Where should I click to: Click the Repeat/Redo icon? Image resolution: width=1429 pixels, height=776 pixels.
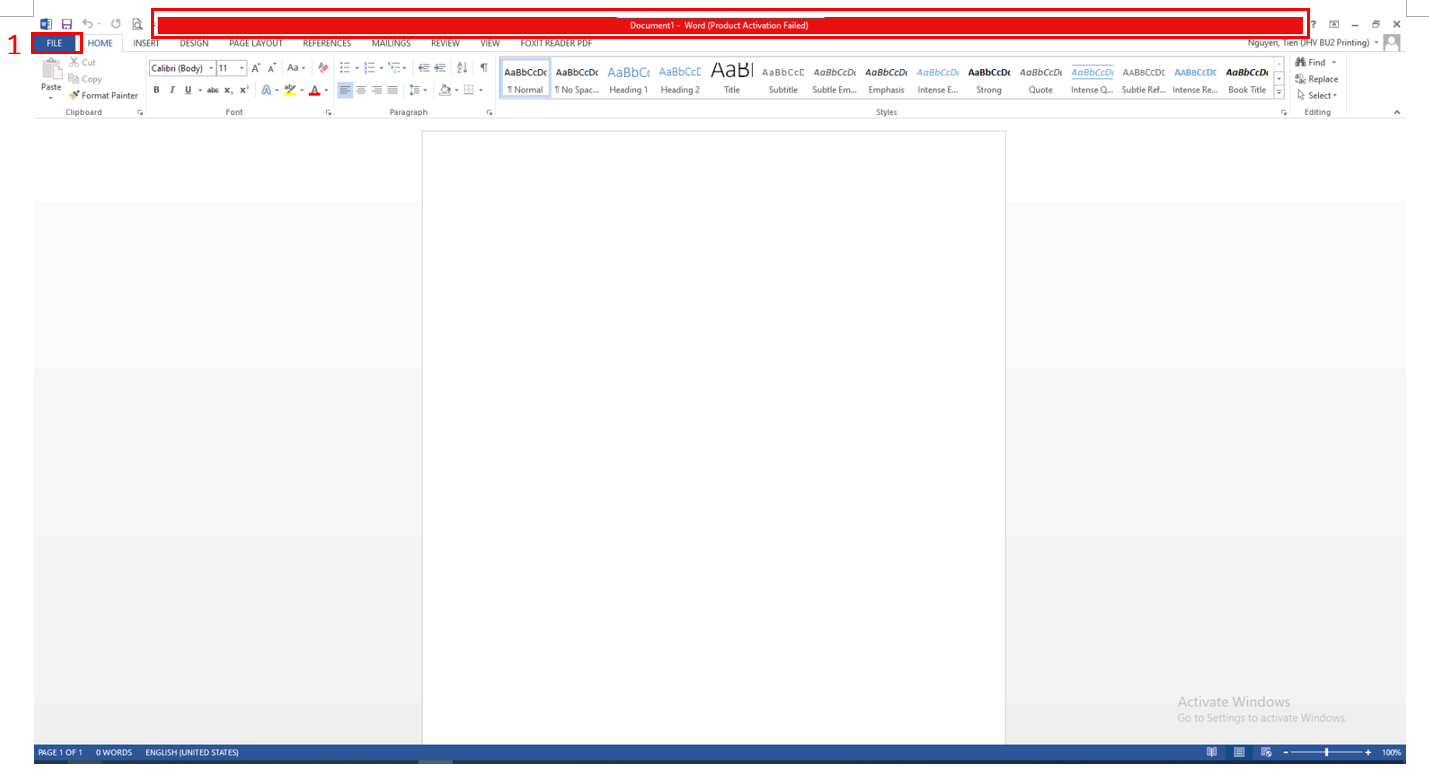click(x=116, y=24)
